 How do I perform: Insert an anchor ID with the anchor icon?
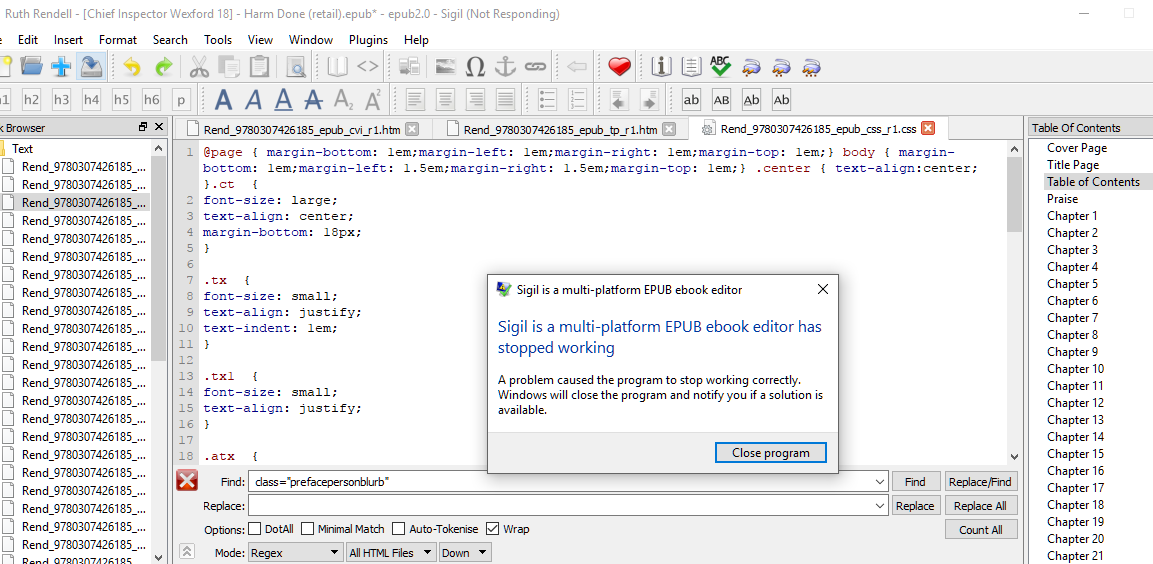point(505,67)
